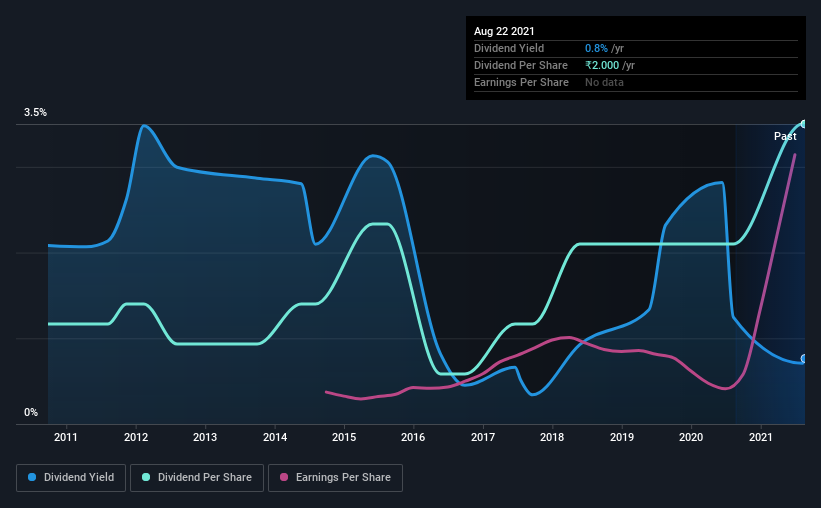Click the 3.5% y-axis label
Viewport: 821px width, 508px height.
(x=35, y=113)
